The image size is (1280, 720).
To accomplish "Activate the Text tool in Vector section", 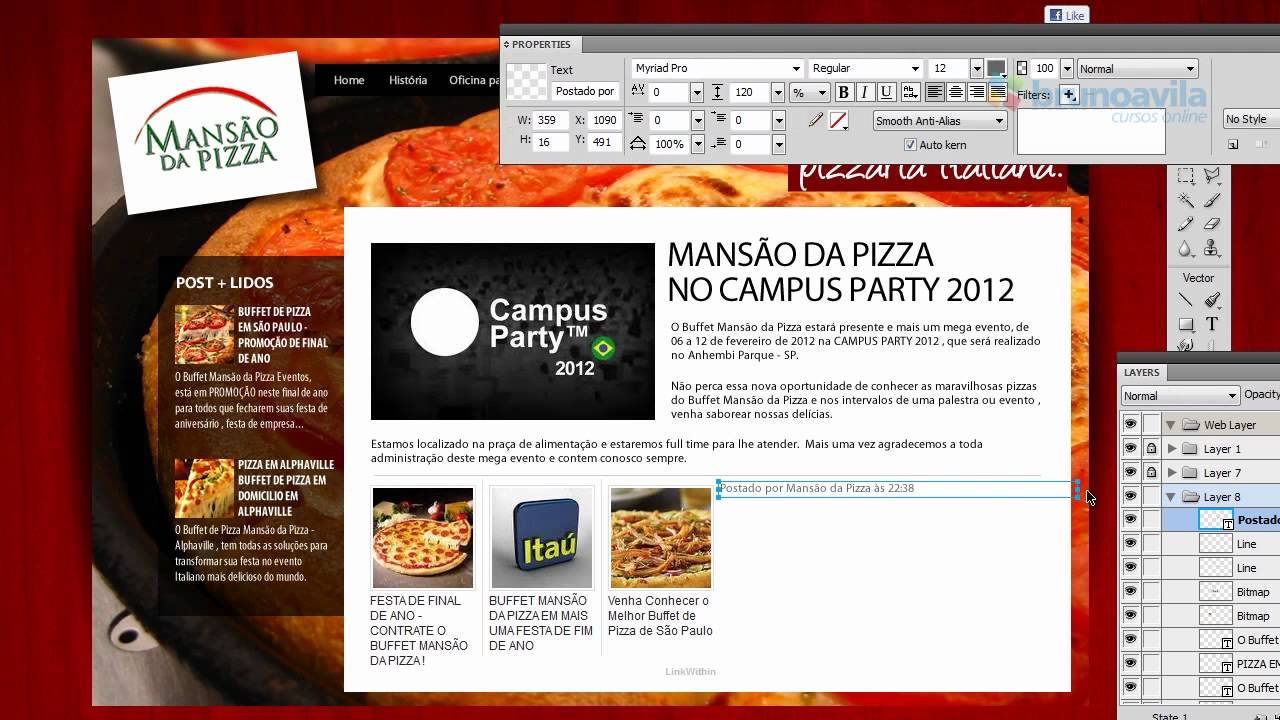I will pyautogui.click(x=1212, y=324).
